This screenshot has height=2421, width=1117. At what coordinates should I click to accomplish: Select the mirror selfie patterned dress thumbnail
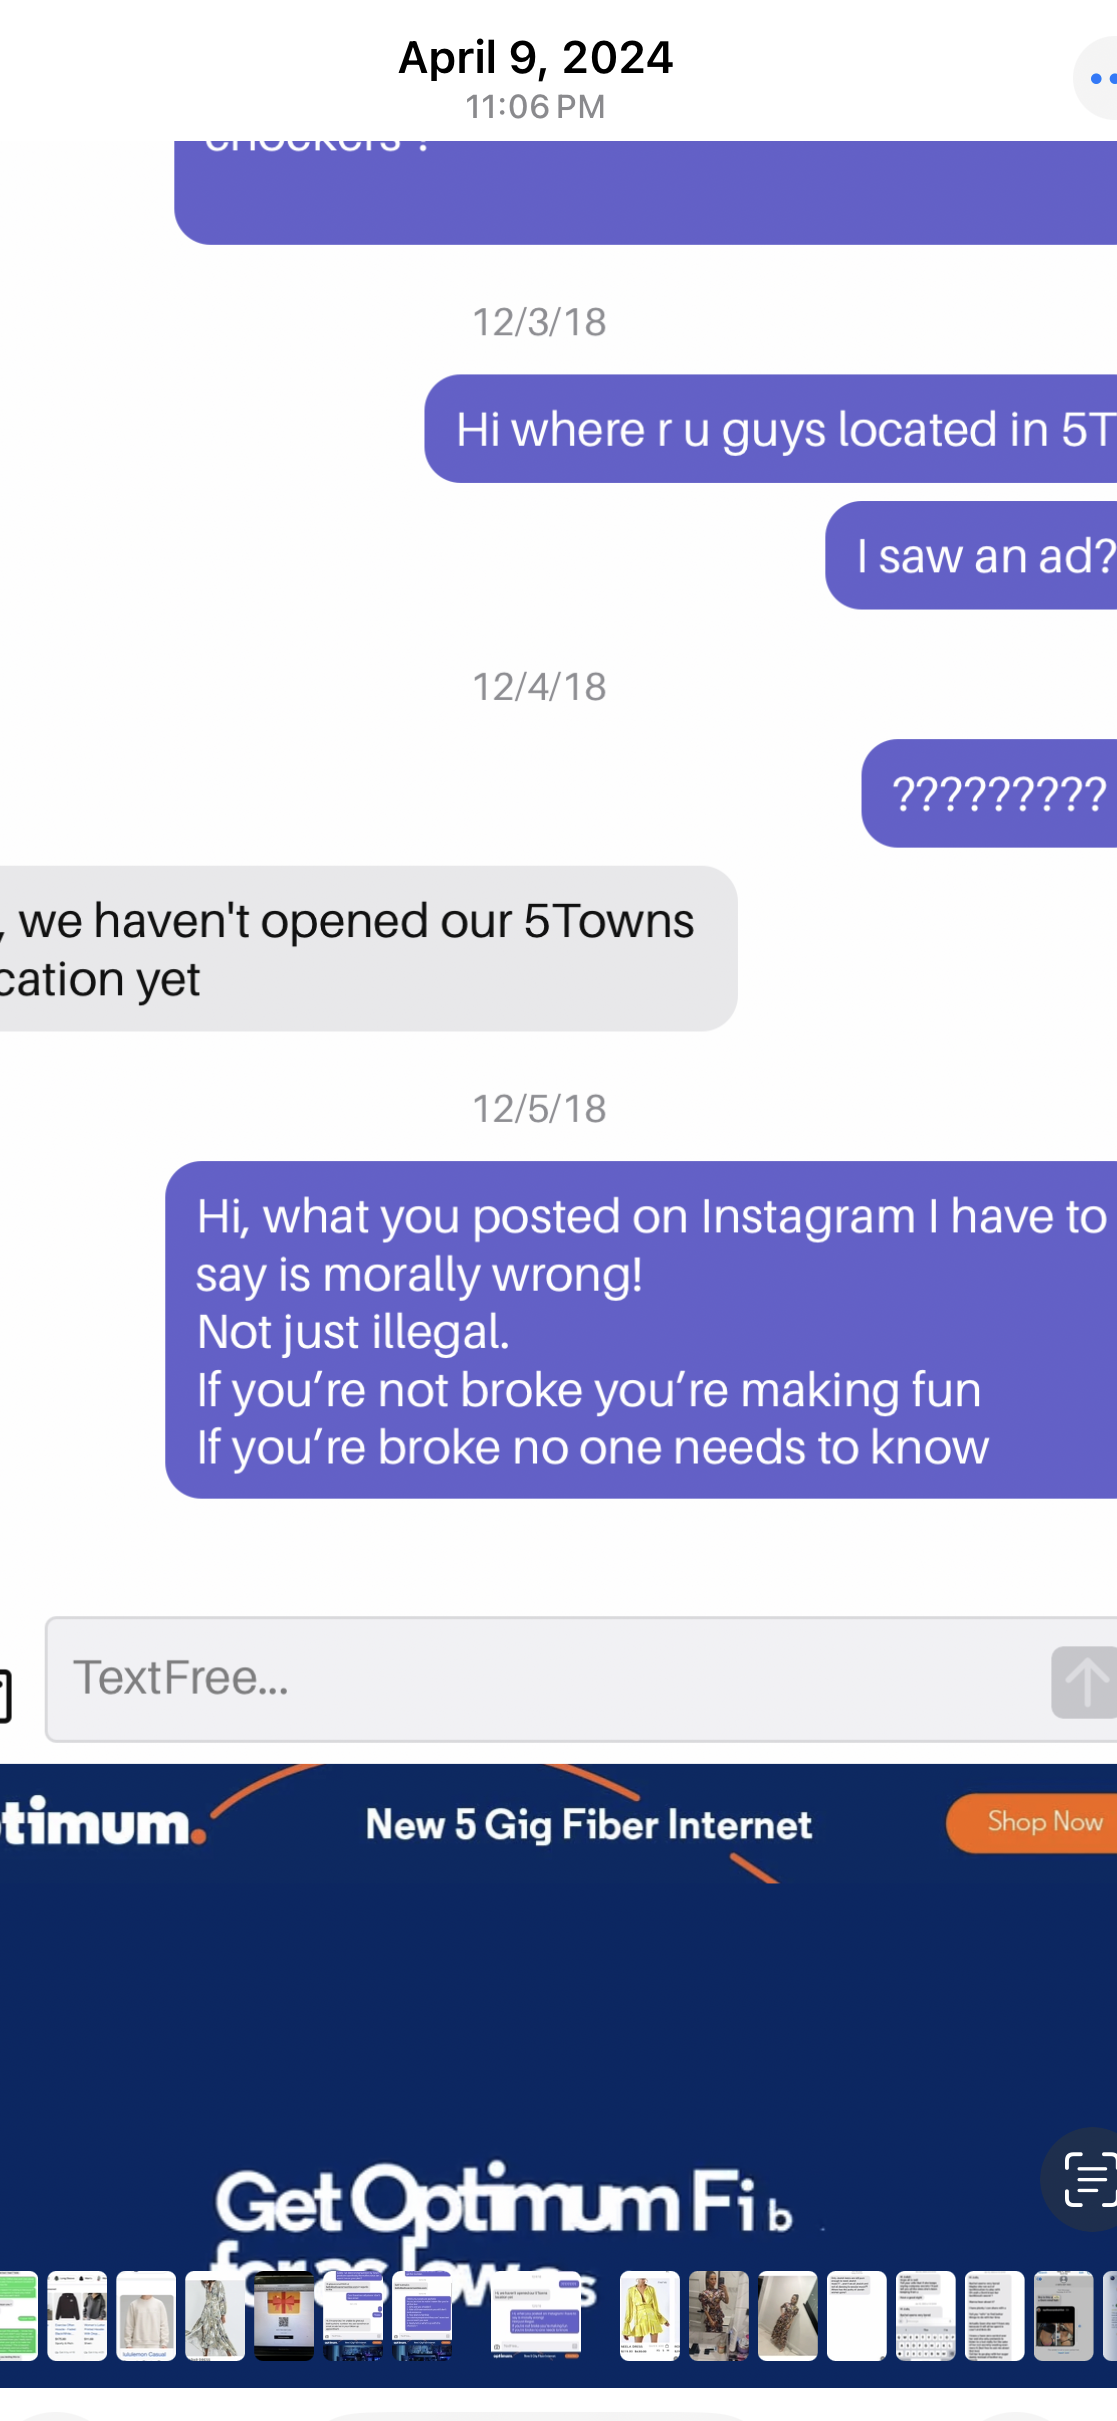pyautogui.click(x=719, y=2316)
